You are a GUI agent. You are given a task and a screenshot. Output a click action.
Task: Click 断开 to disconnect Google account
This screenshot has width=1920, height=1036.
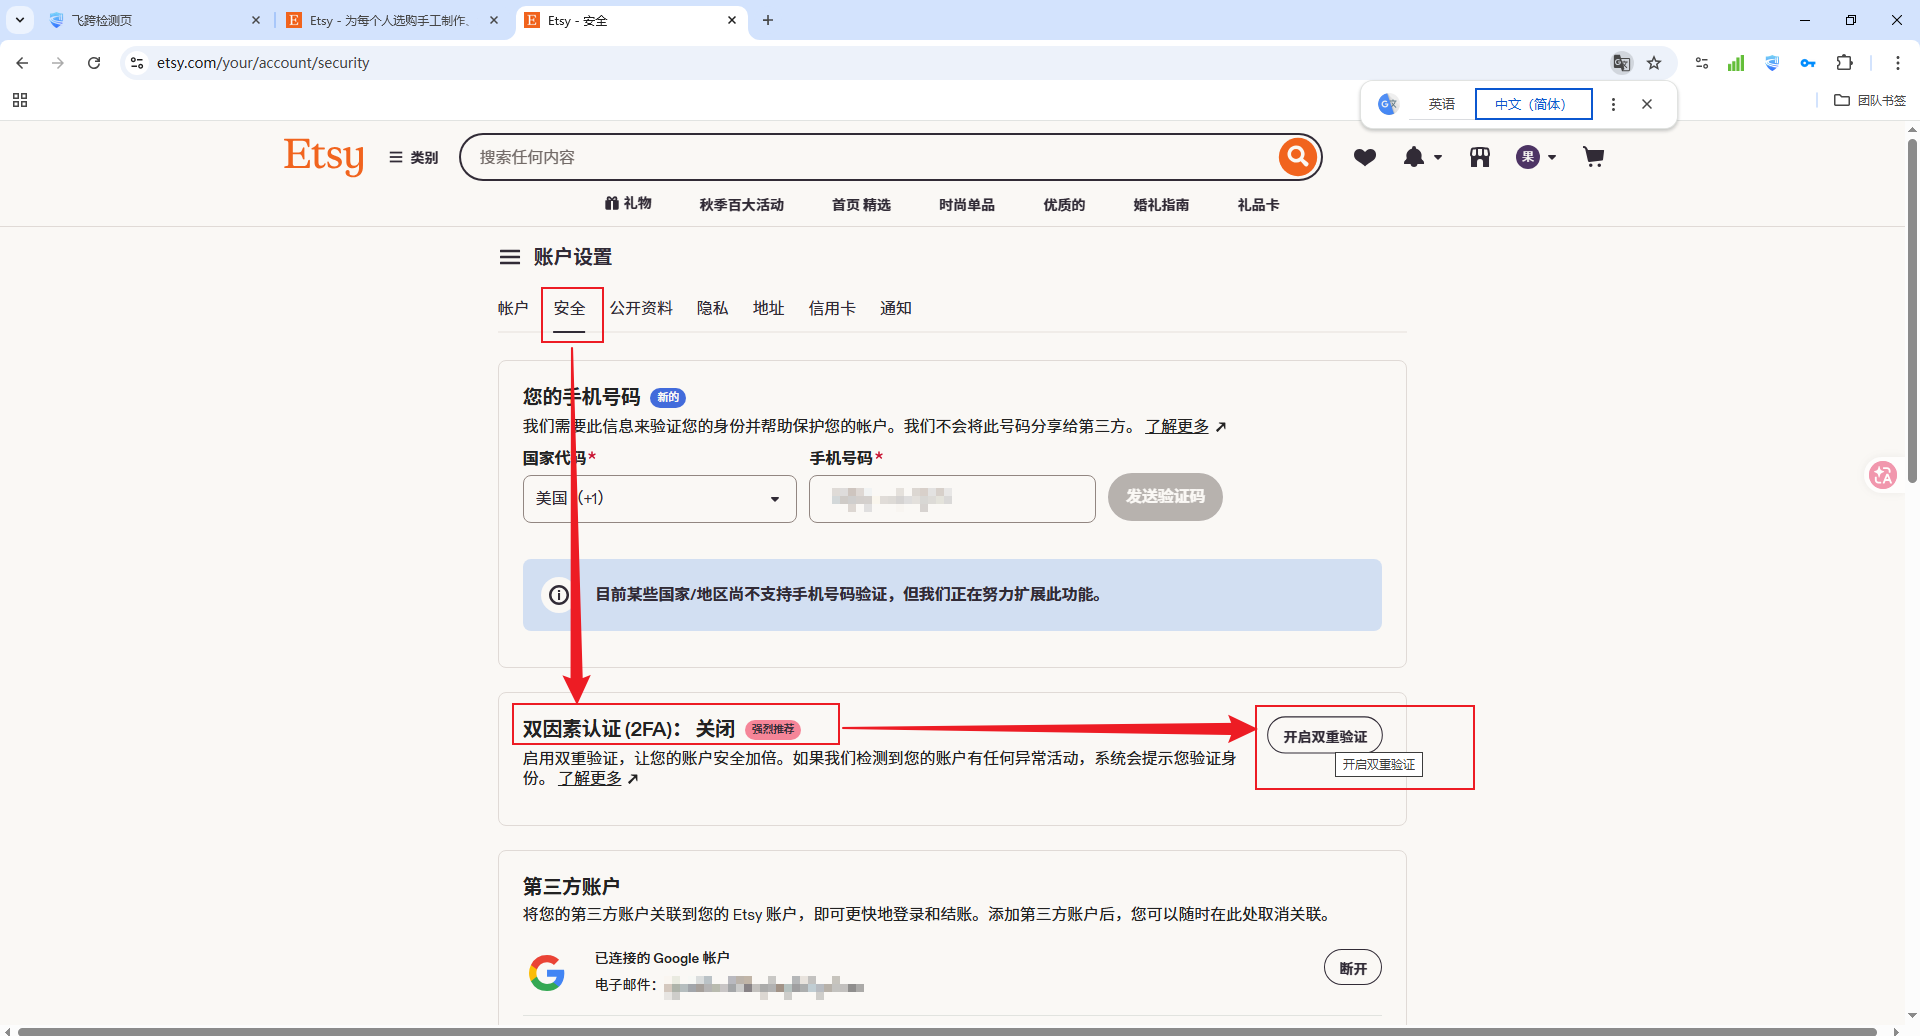click(x=1353, y=968)
